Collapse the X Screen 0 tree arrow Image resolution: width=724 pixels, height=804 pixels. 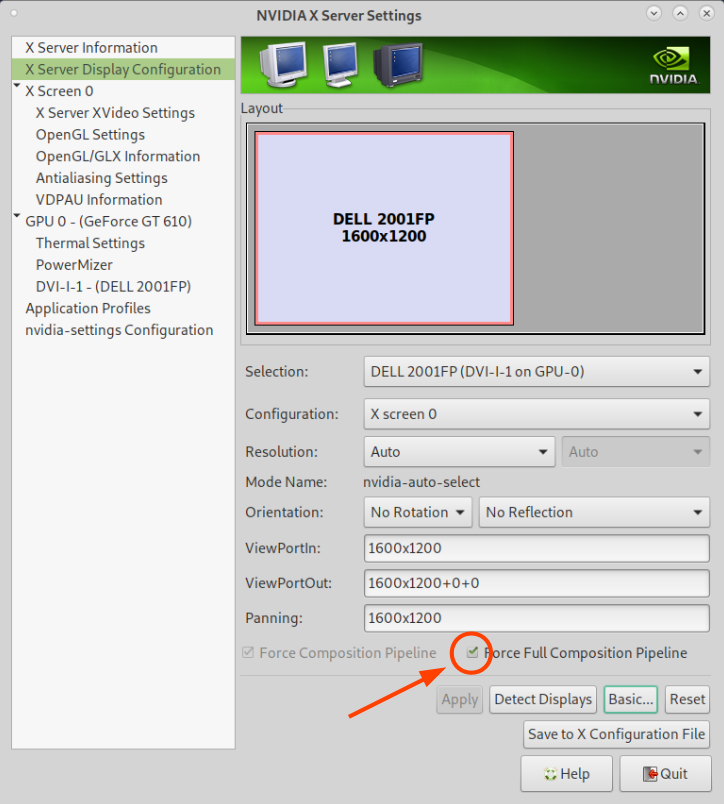[x=17, y=86]
